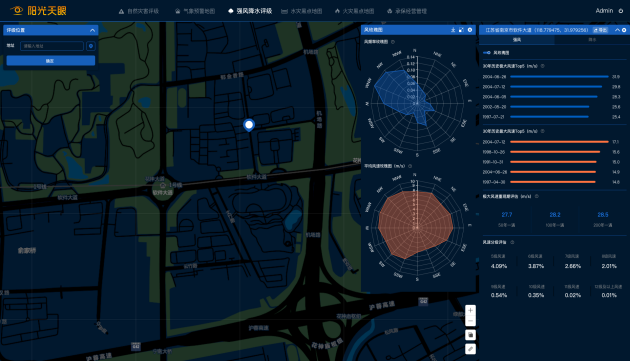Click the export button in location header
Viewport: 630px width, 361px height.
(600, 30)
